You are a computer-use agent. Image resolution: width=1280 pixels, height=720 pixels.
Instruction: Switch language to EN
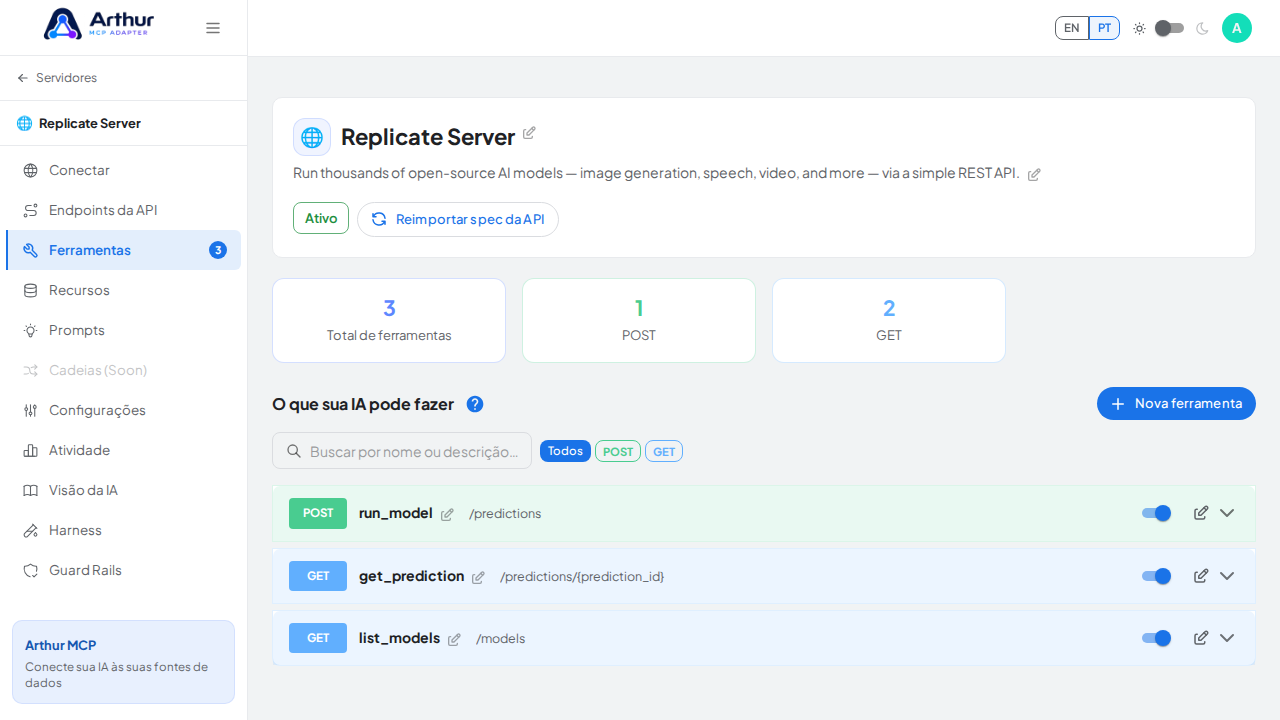click(x=1072, y=28)
